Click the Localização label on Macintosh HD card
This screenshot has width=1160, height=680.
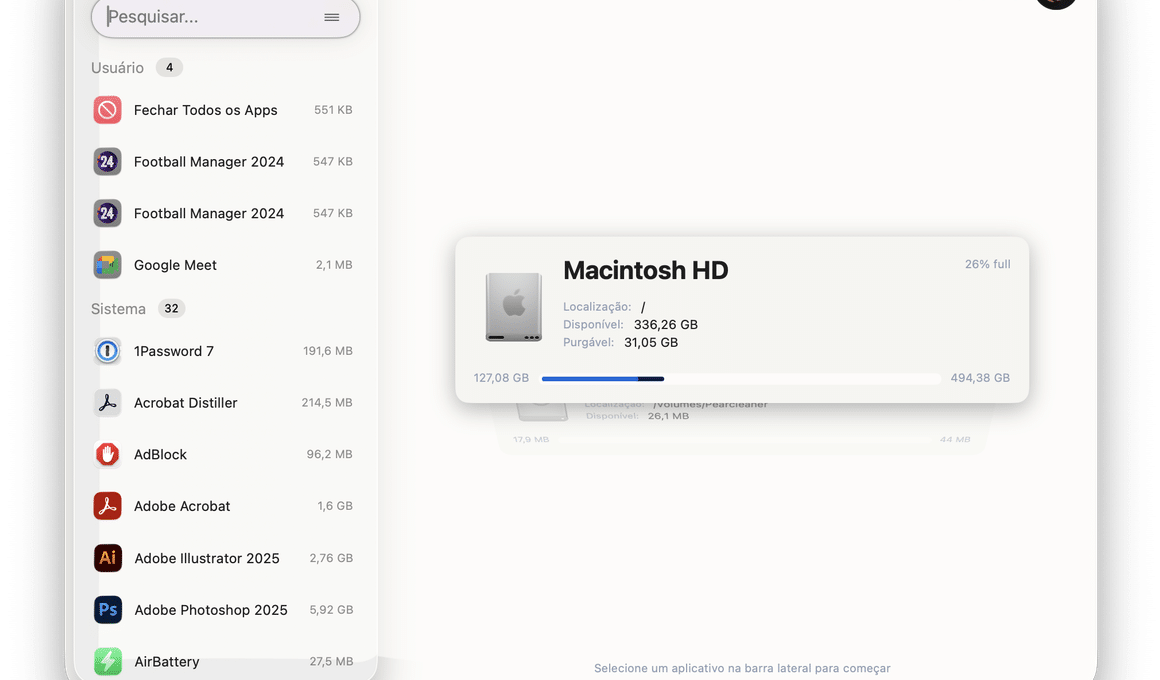pos(597,307)
